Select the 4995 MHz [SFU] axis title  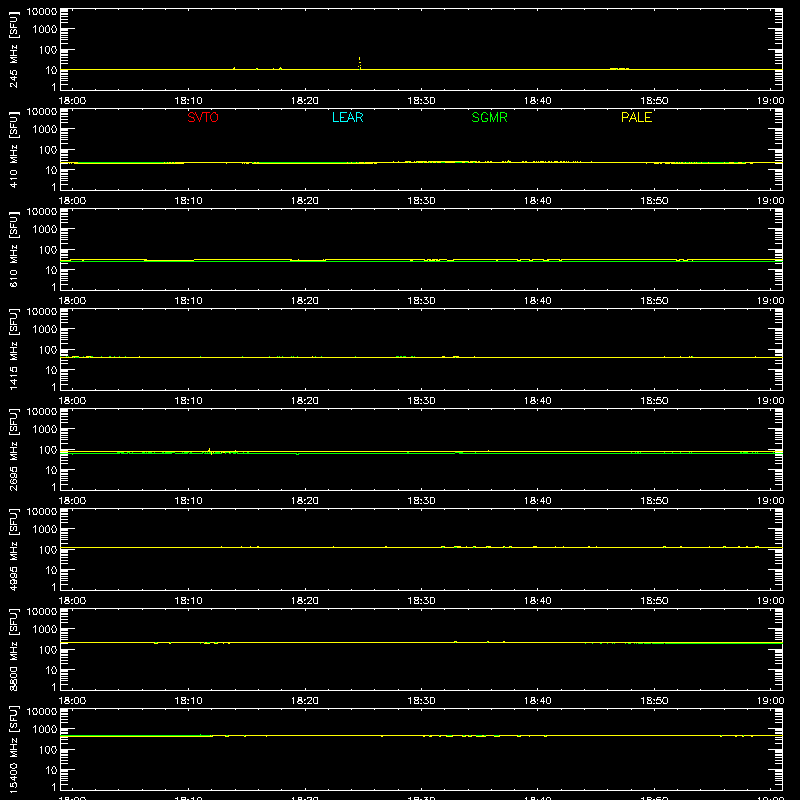[14, 549]
